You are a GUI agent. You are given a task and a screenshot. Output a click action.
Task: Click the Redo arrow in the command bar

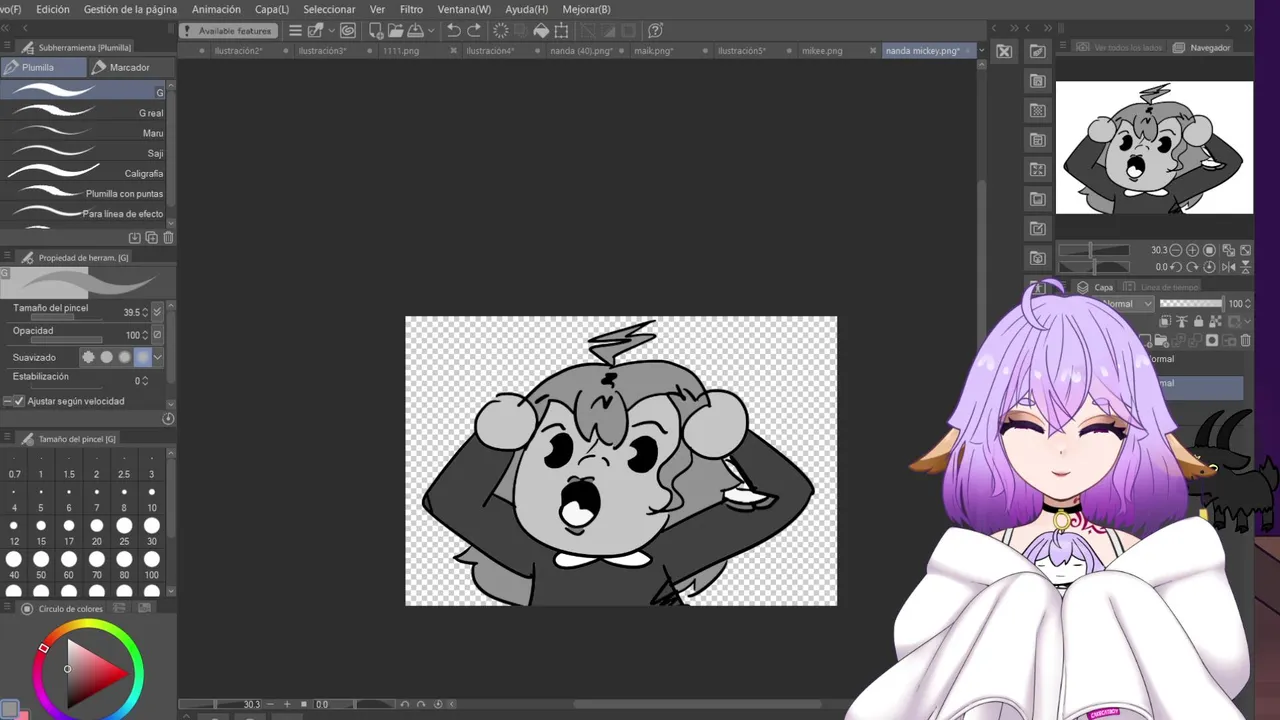point(474,31)
